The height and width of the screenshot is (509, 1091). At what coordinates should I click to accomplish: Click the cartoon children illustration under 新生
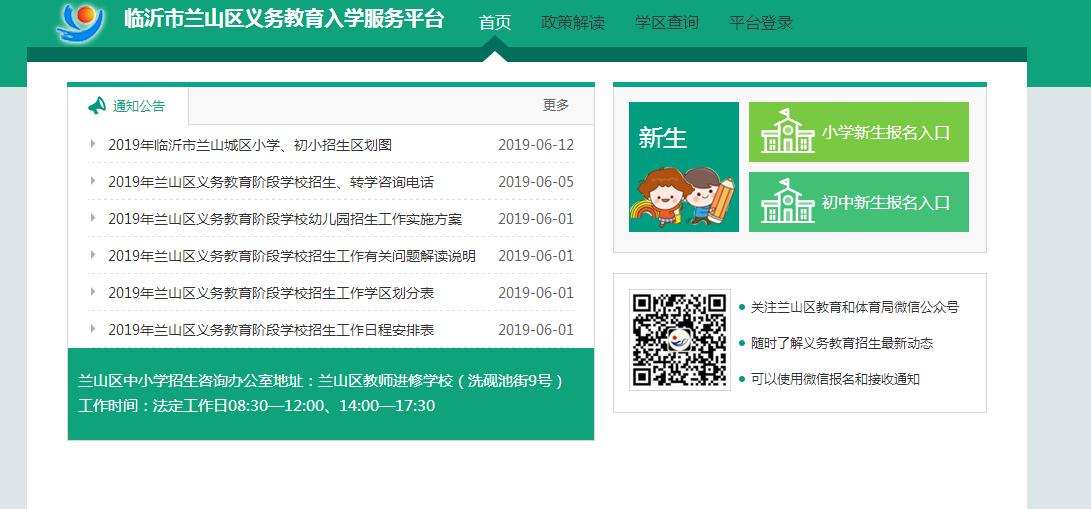[683, 196]
